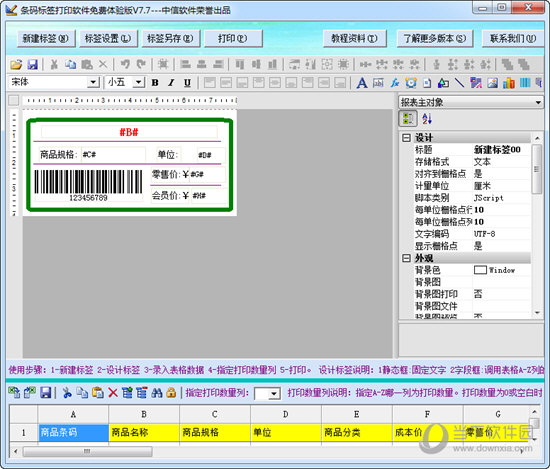The width and height of the screenshot is (550, 469).
Task: Insert a barcode object
Action: coord(525,83)
